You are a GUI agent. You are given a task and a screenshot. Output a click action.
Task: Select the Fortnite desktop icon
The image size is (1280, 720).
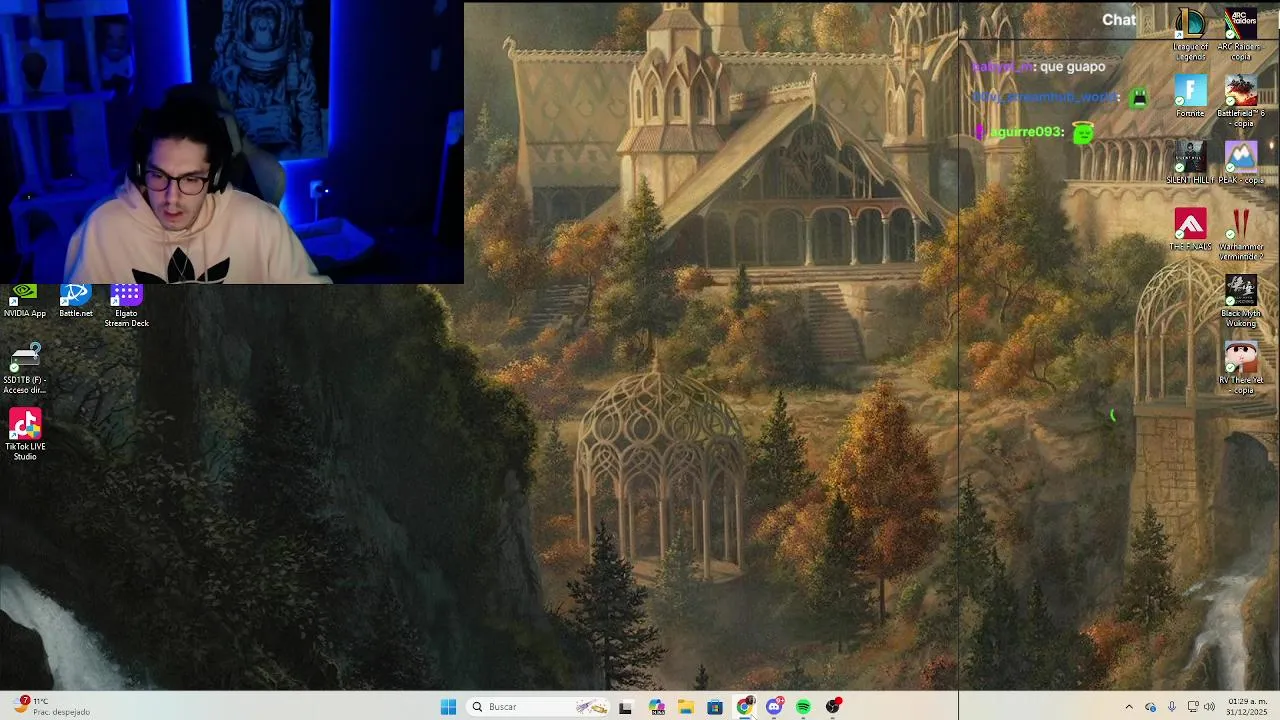(x=1190, y=97)
